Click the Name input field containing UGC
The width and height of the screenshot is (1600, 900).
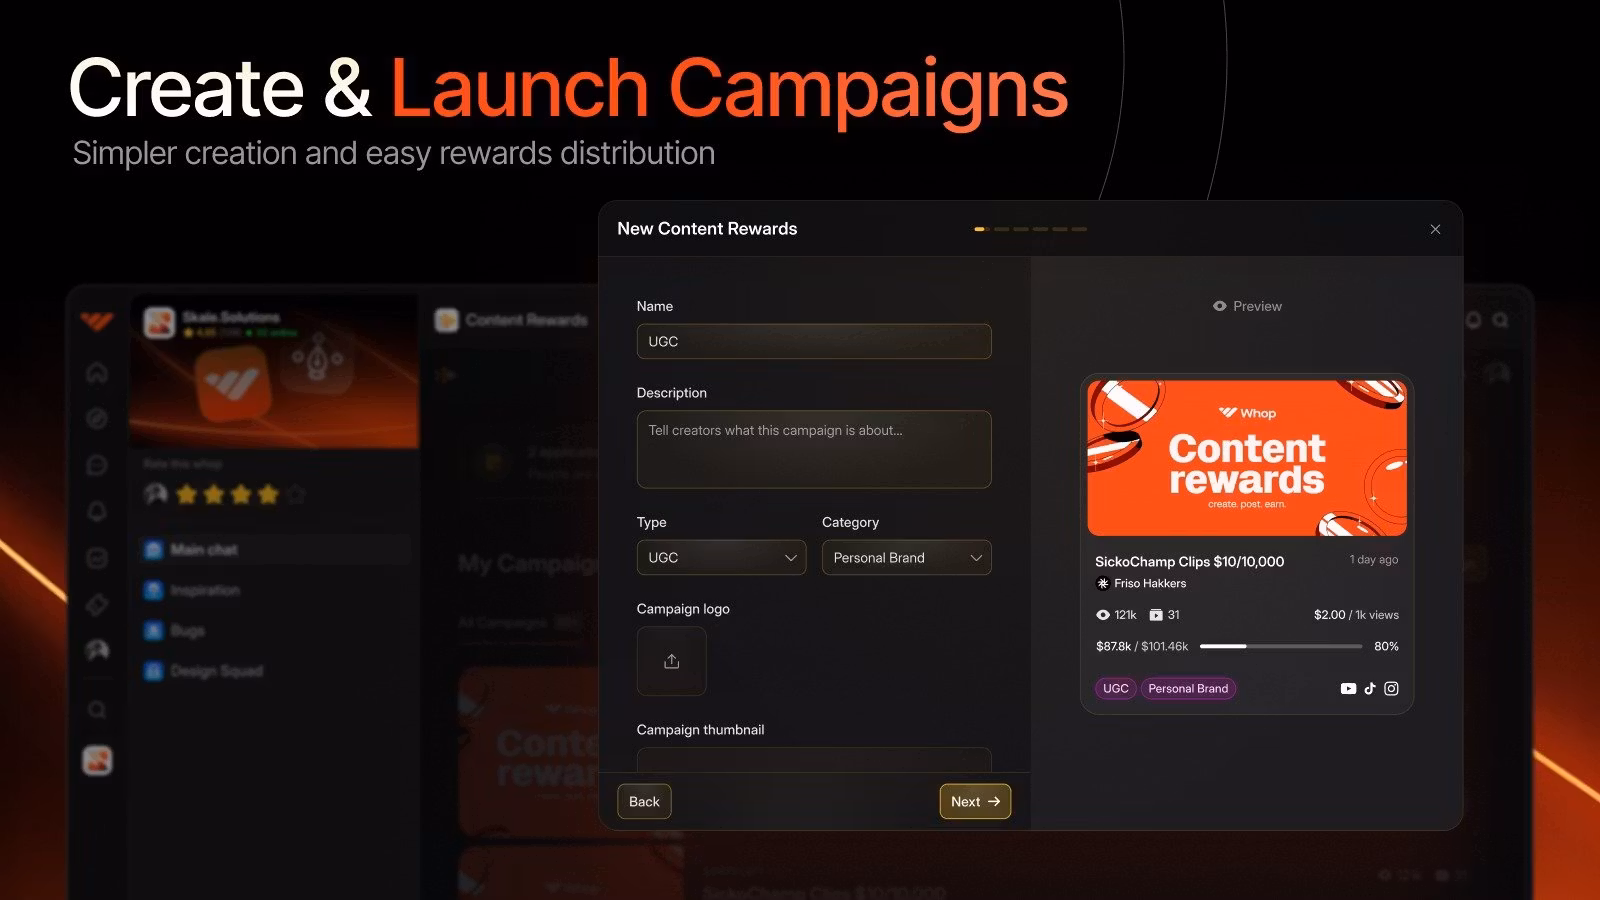tap(814, 341)
